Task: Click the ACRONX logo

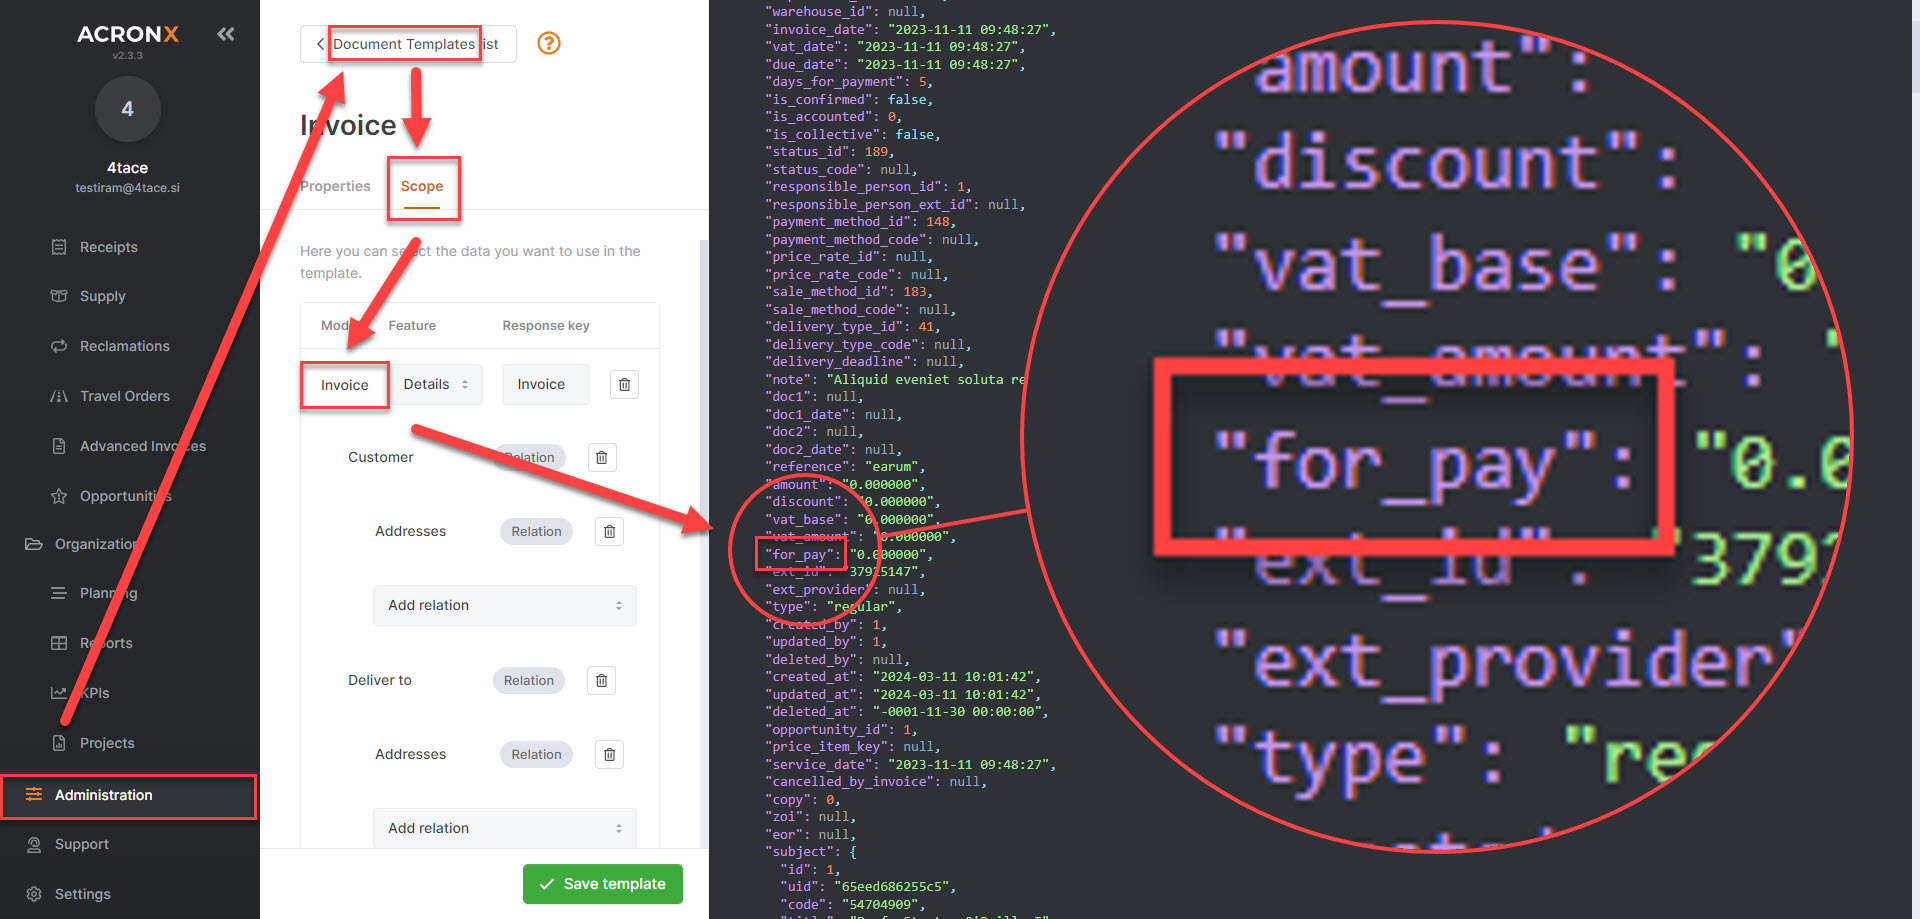Action: 128,34
